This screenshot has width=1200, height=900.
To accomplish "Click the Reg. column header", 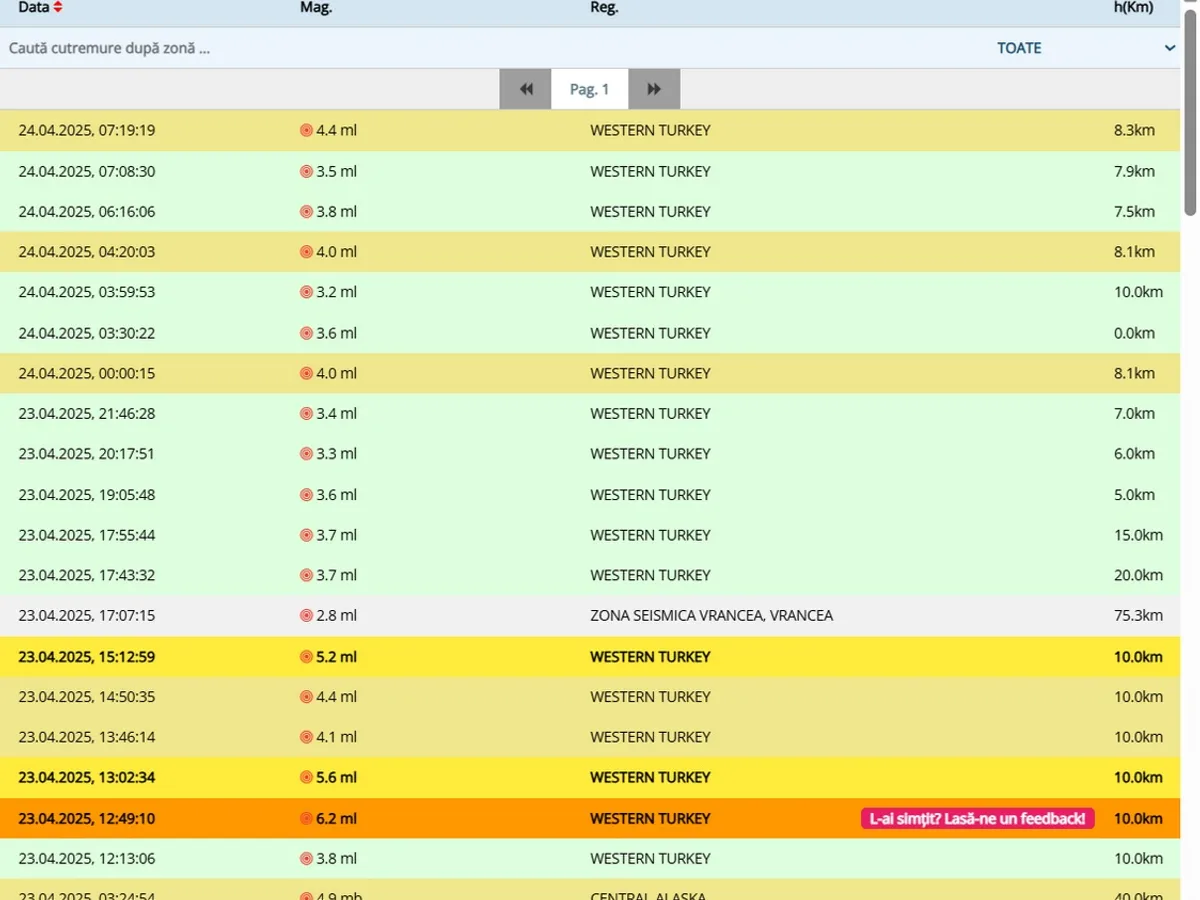I will click(x=604, y=8).
